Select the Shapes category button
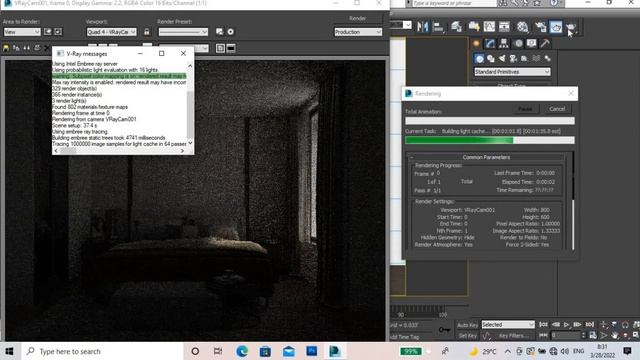 pos(491,59)
